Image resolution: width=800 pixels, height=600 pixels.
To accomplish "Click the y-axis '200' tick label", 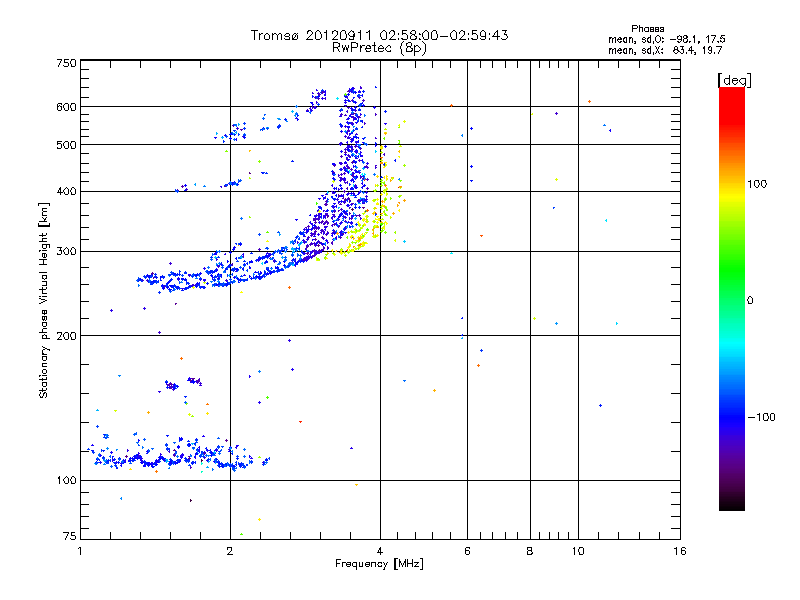I will click(x=66, y=336).
